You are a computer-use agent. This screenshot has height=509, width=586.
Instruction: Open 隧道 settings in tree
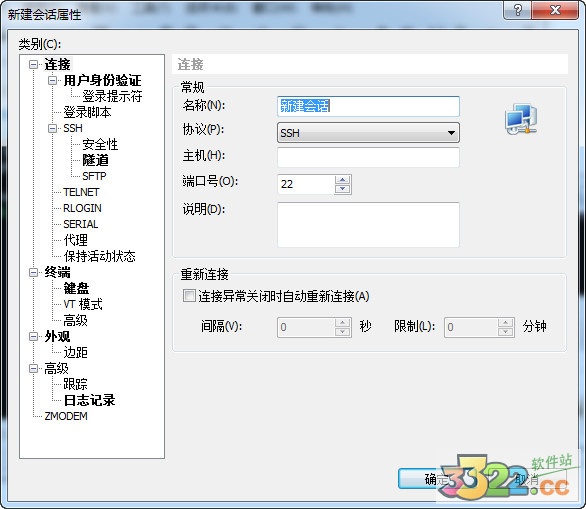[x=96, y=160]
